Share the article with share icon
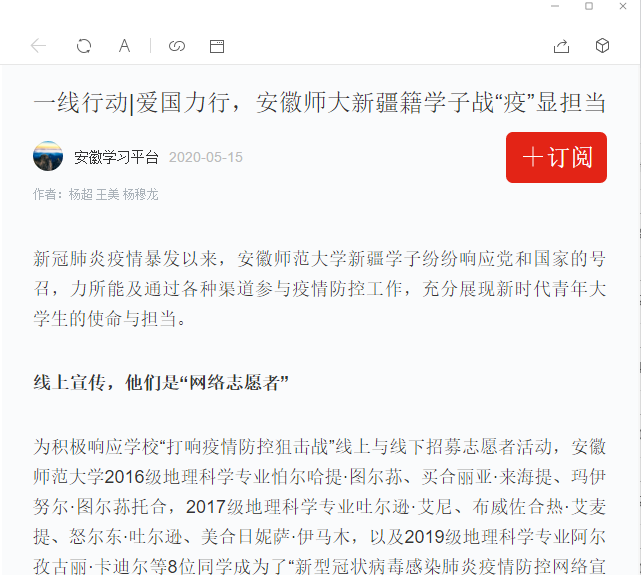This screenshot has width=641, height=575. pyautogui.click(x=561, y=46)
